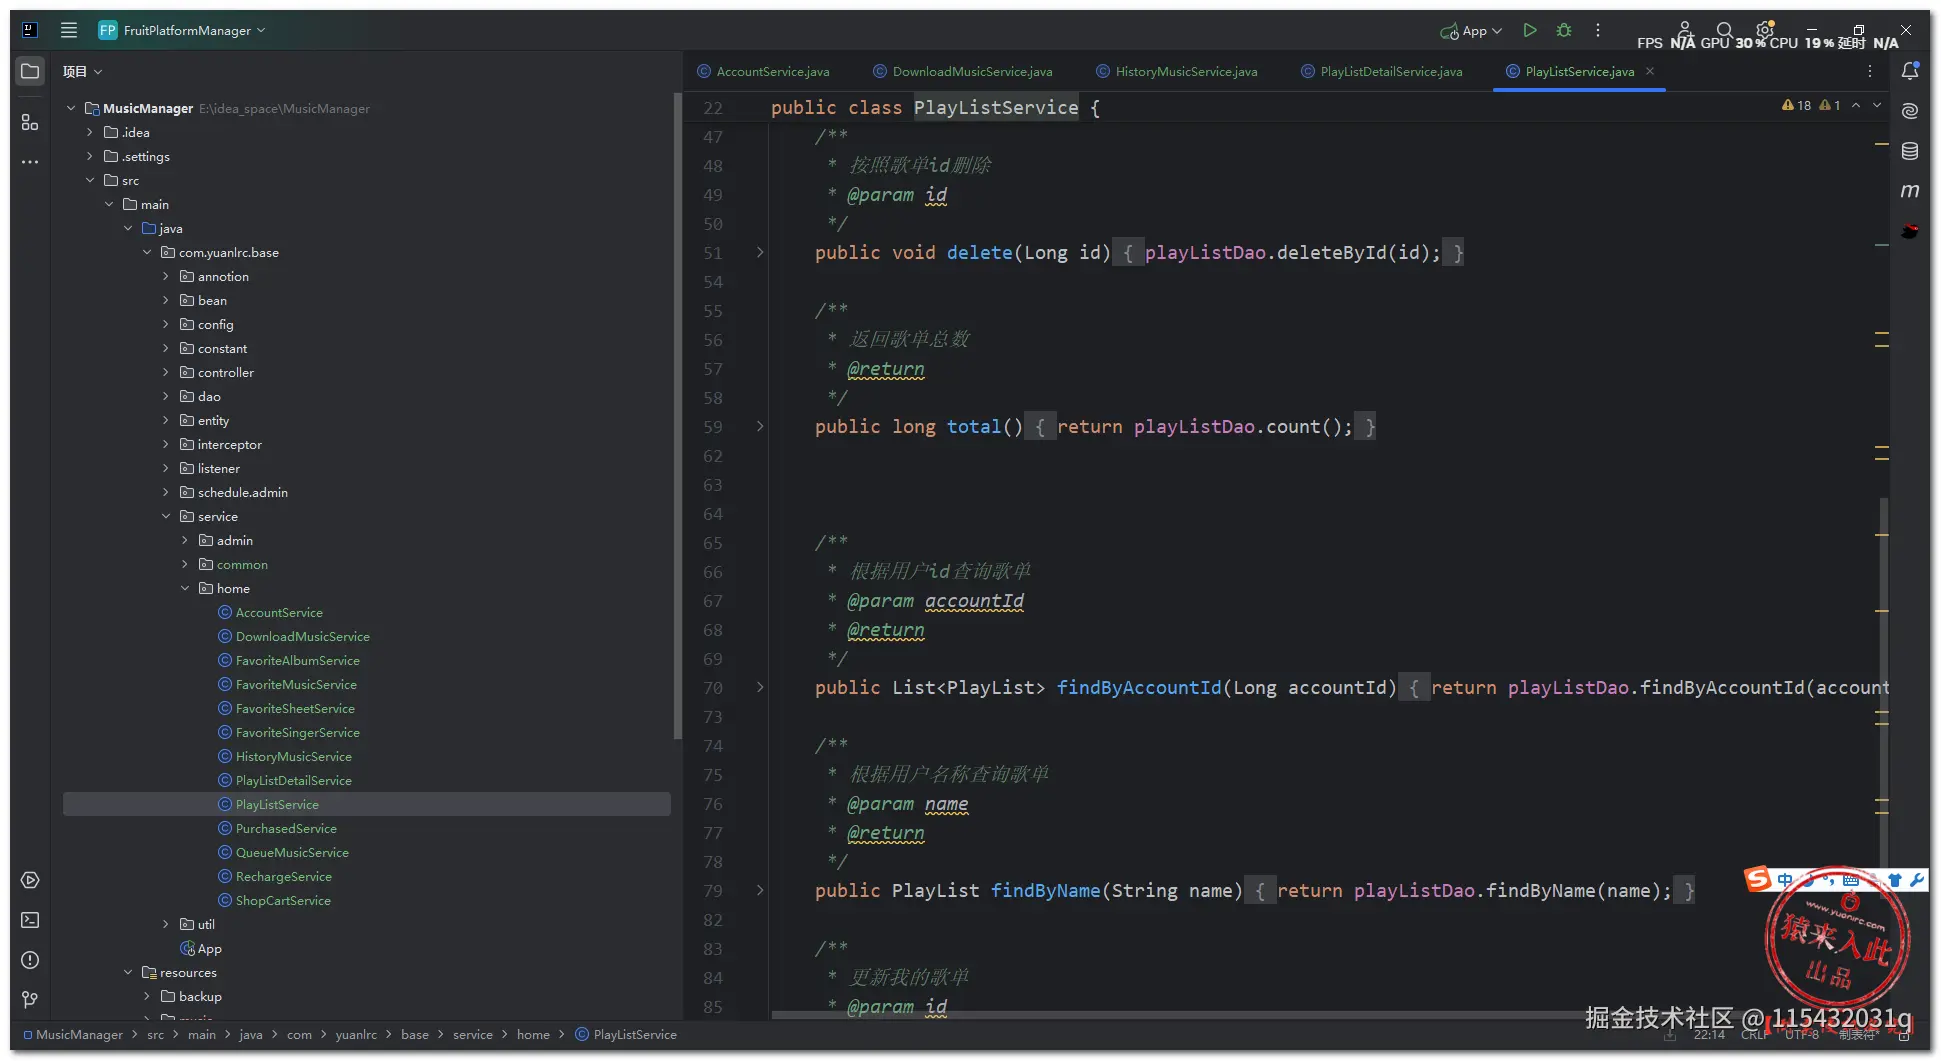Select FavoriteAlbumService in project tree
1941x1061 pixels.
pyautogui.click(x=297, y=660)
